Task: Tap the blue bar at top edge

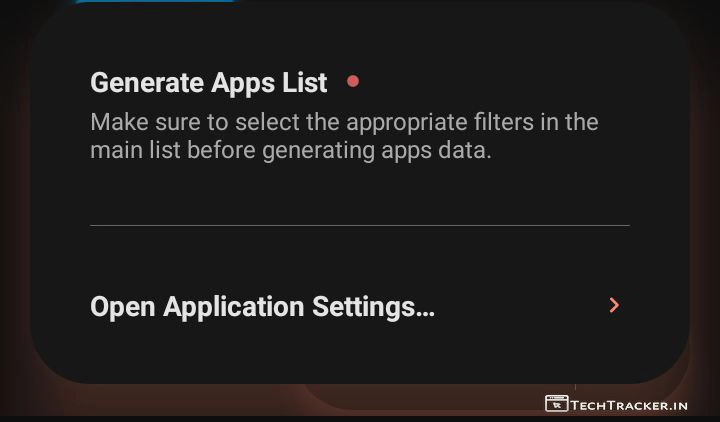Action: pyautogui.click(x=155, y=2)
